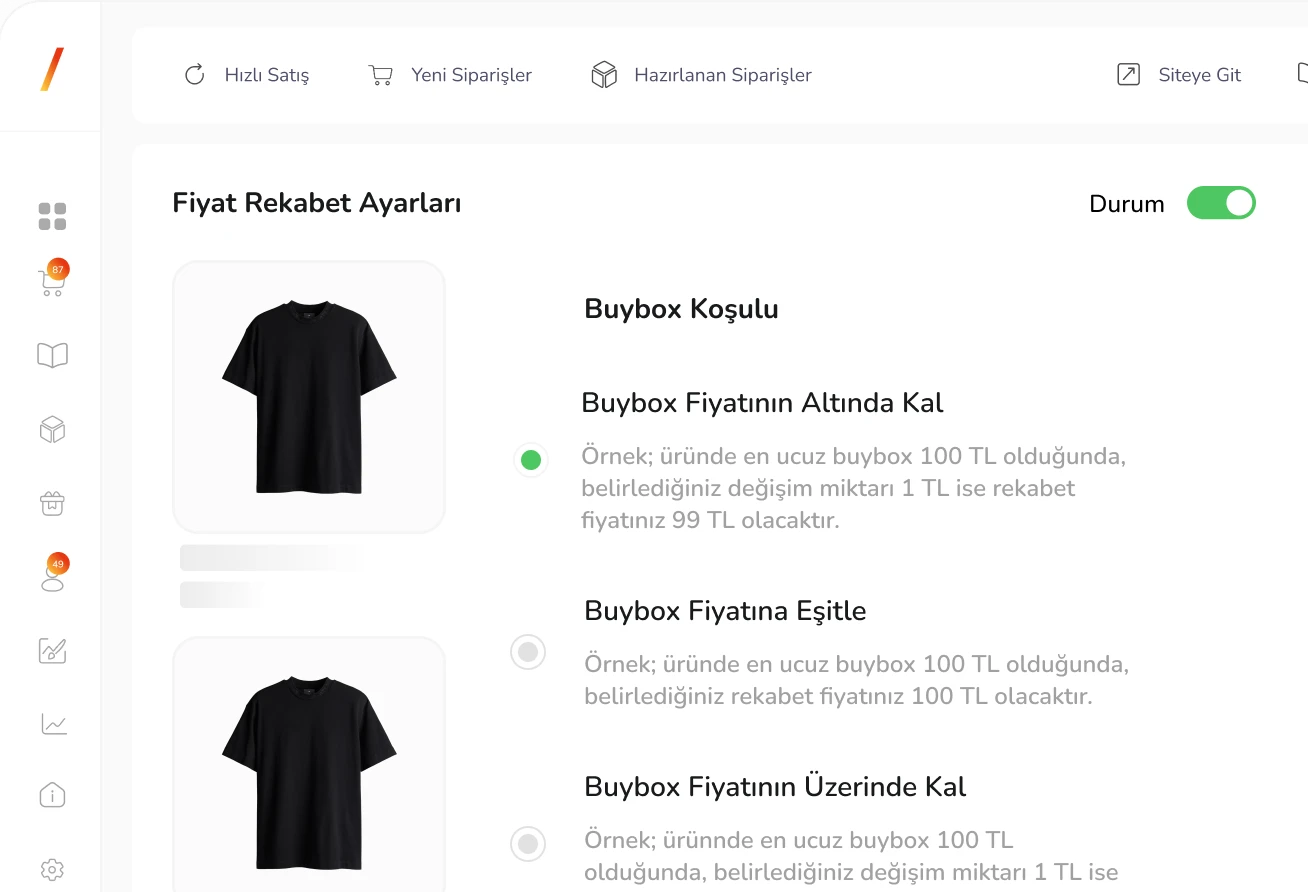Open the line chart analytics icon

coord(54,723)
